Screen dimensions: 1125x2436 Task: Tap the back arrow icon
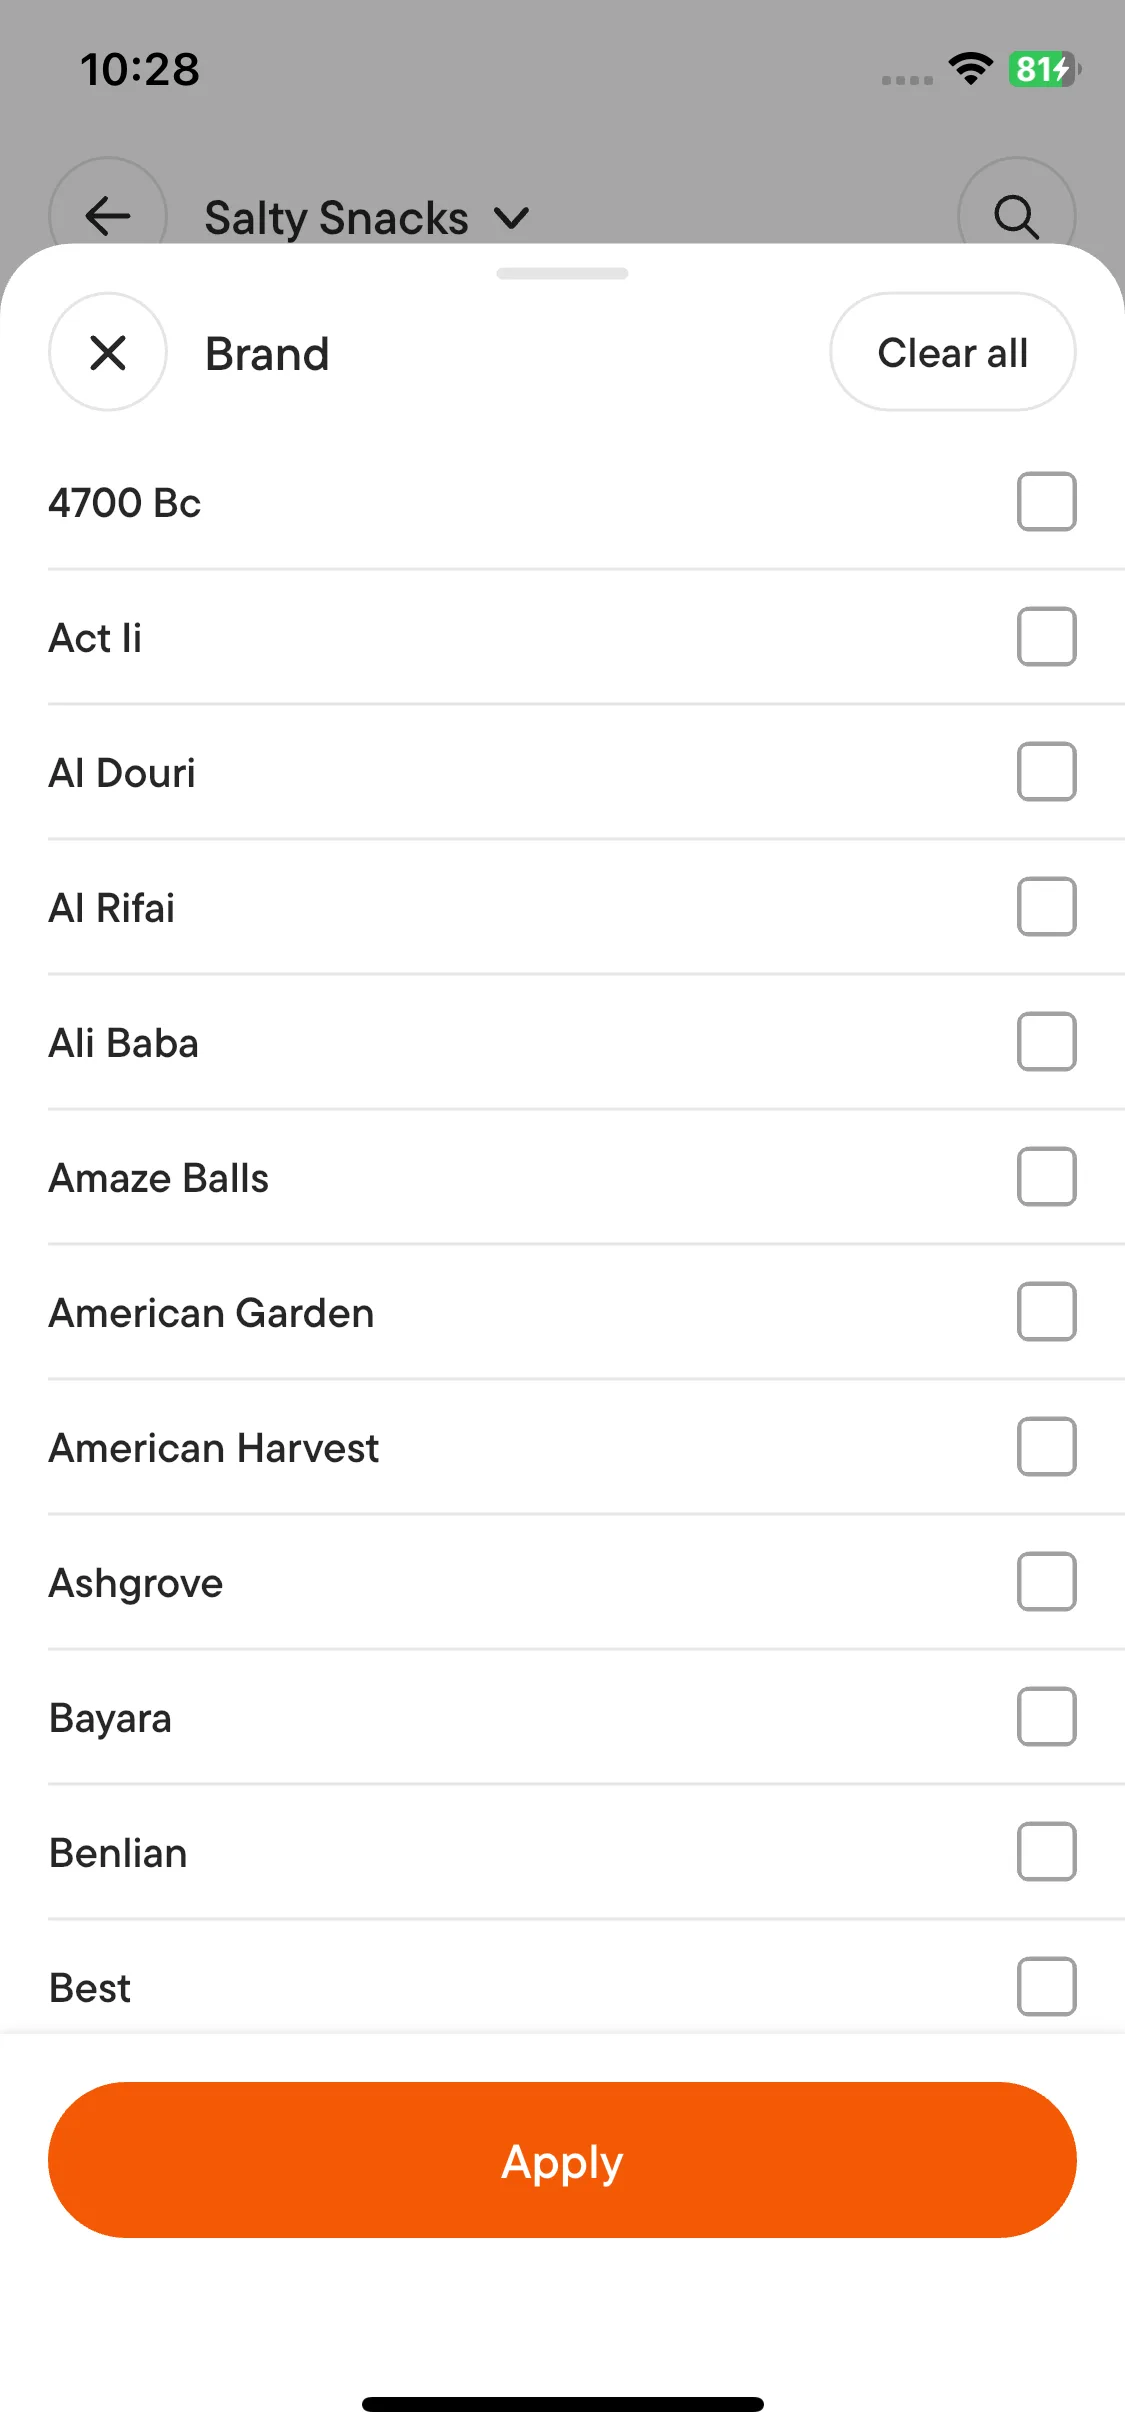click(x=108, y=215)
